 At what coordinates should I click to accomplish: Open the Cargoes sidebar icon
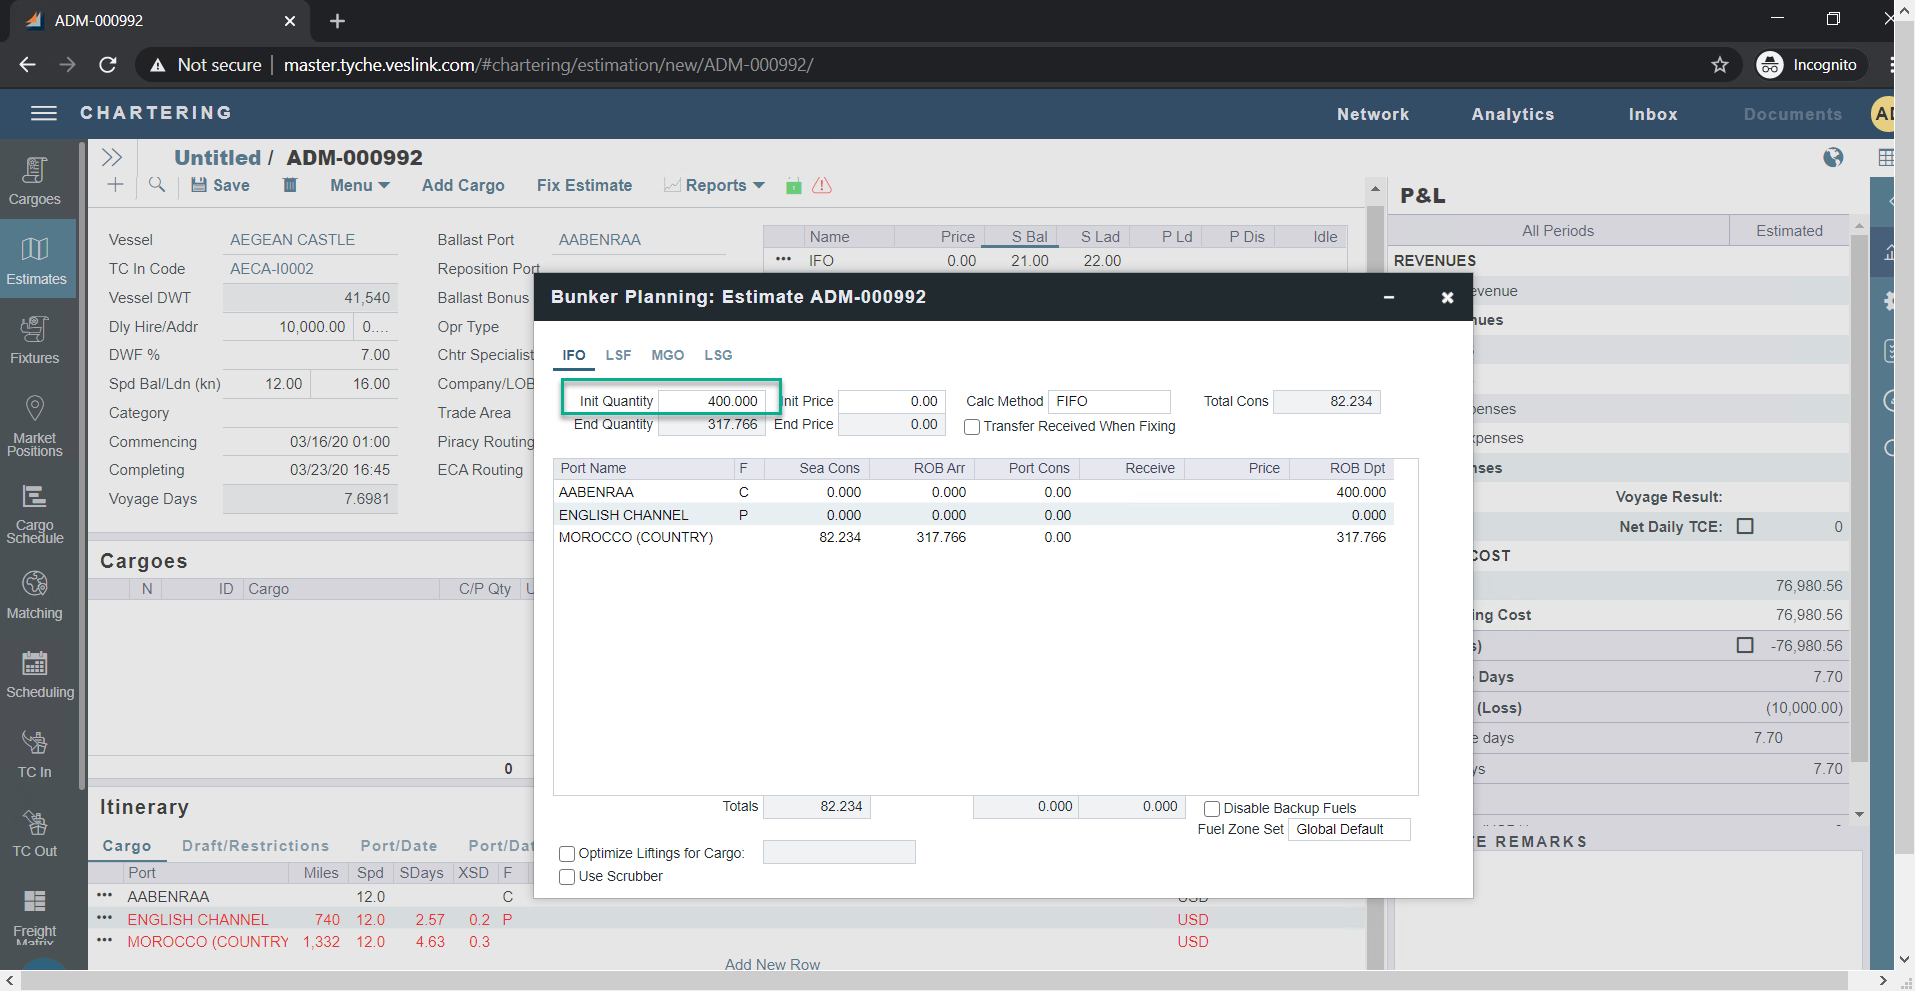tap(35, 181)
